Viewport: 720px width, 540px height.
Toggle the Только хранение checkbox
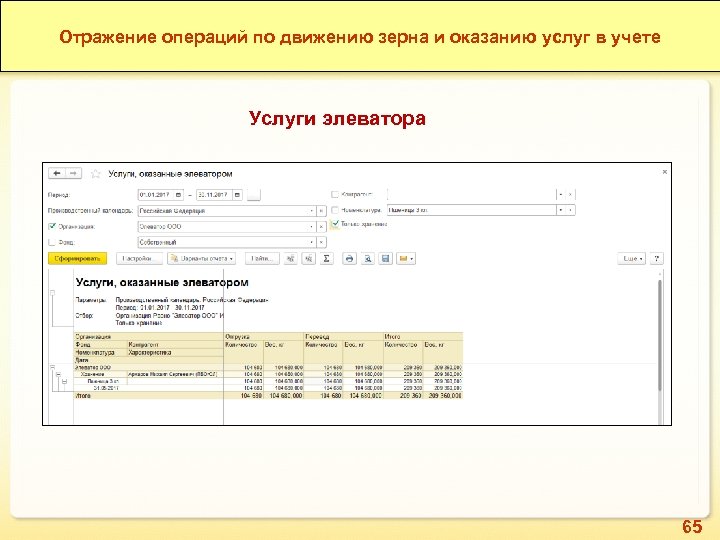335,224
